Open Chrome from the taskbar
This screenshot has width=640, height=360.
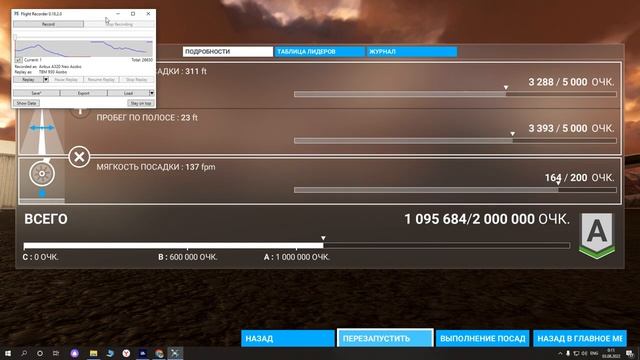(159, 353)
